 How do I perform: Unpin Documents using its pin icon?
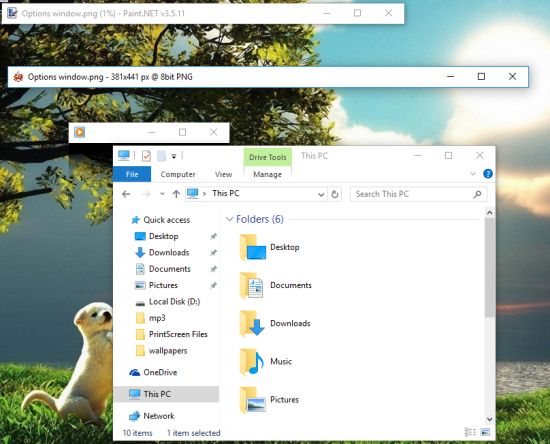213,269
